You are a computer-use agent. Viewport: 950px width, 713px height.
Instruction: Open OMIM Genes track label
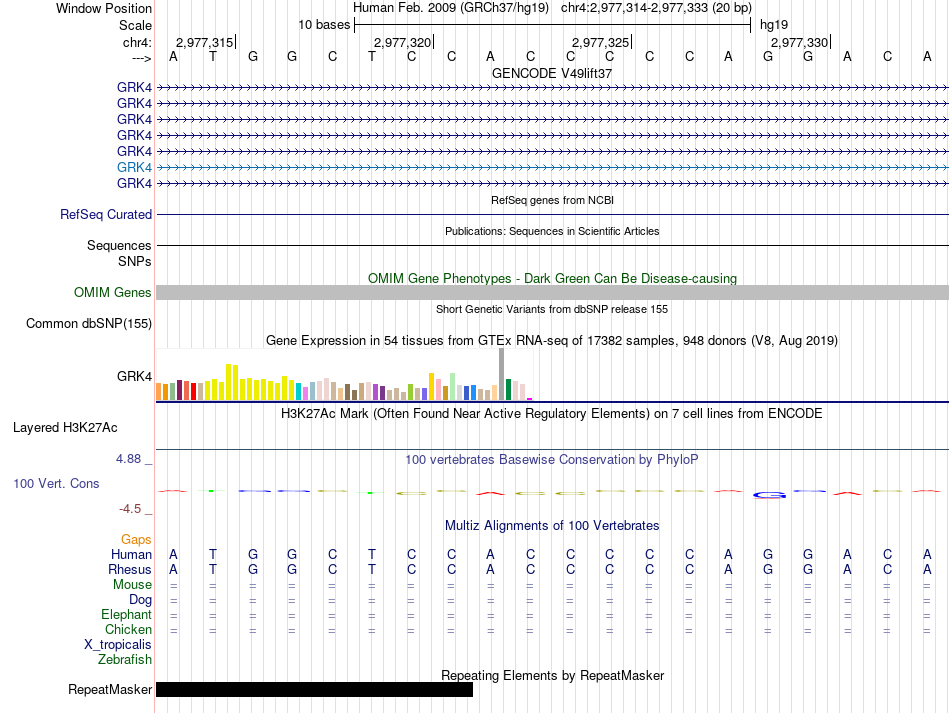tap(113, 293)
